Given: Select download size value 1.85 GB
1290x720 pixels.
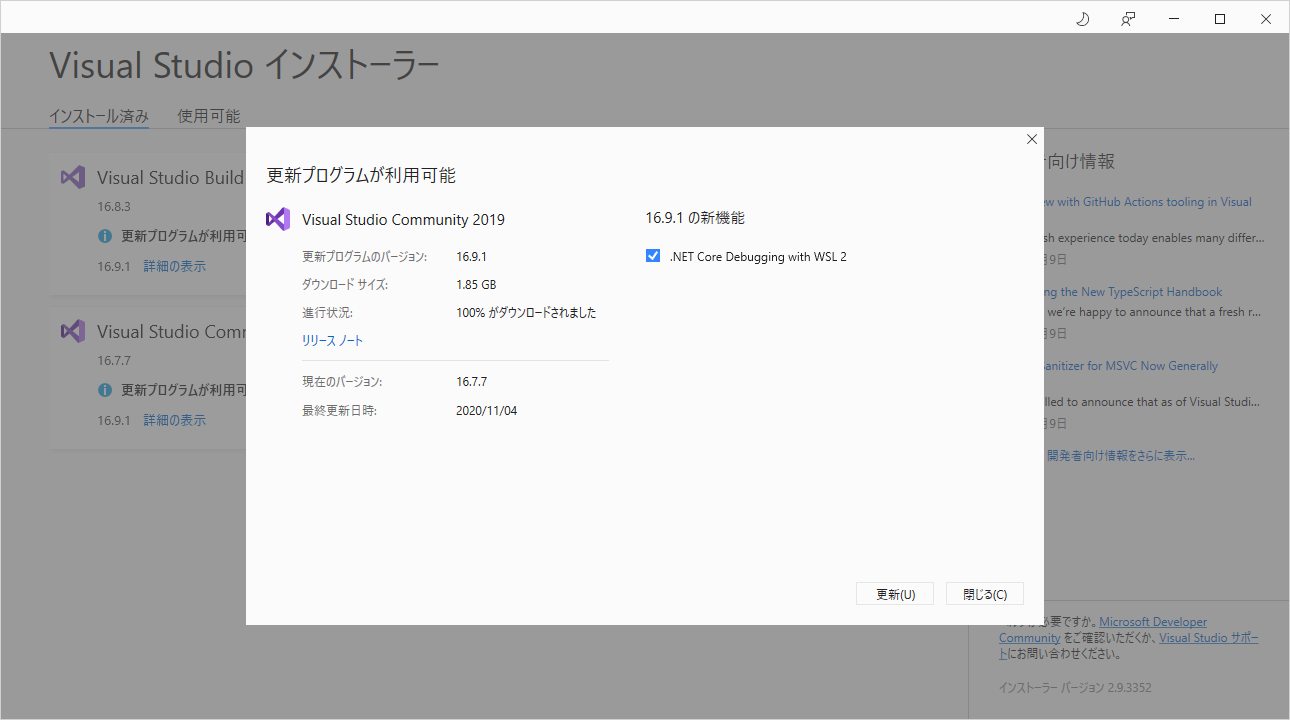Looking at the screenshot, I should click(476, 285).
